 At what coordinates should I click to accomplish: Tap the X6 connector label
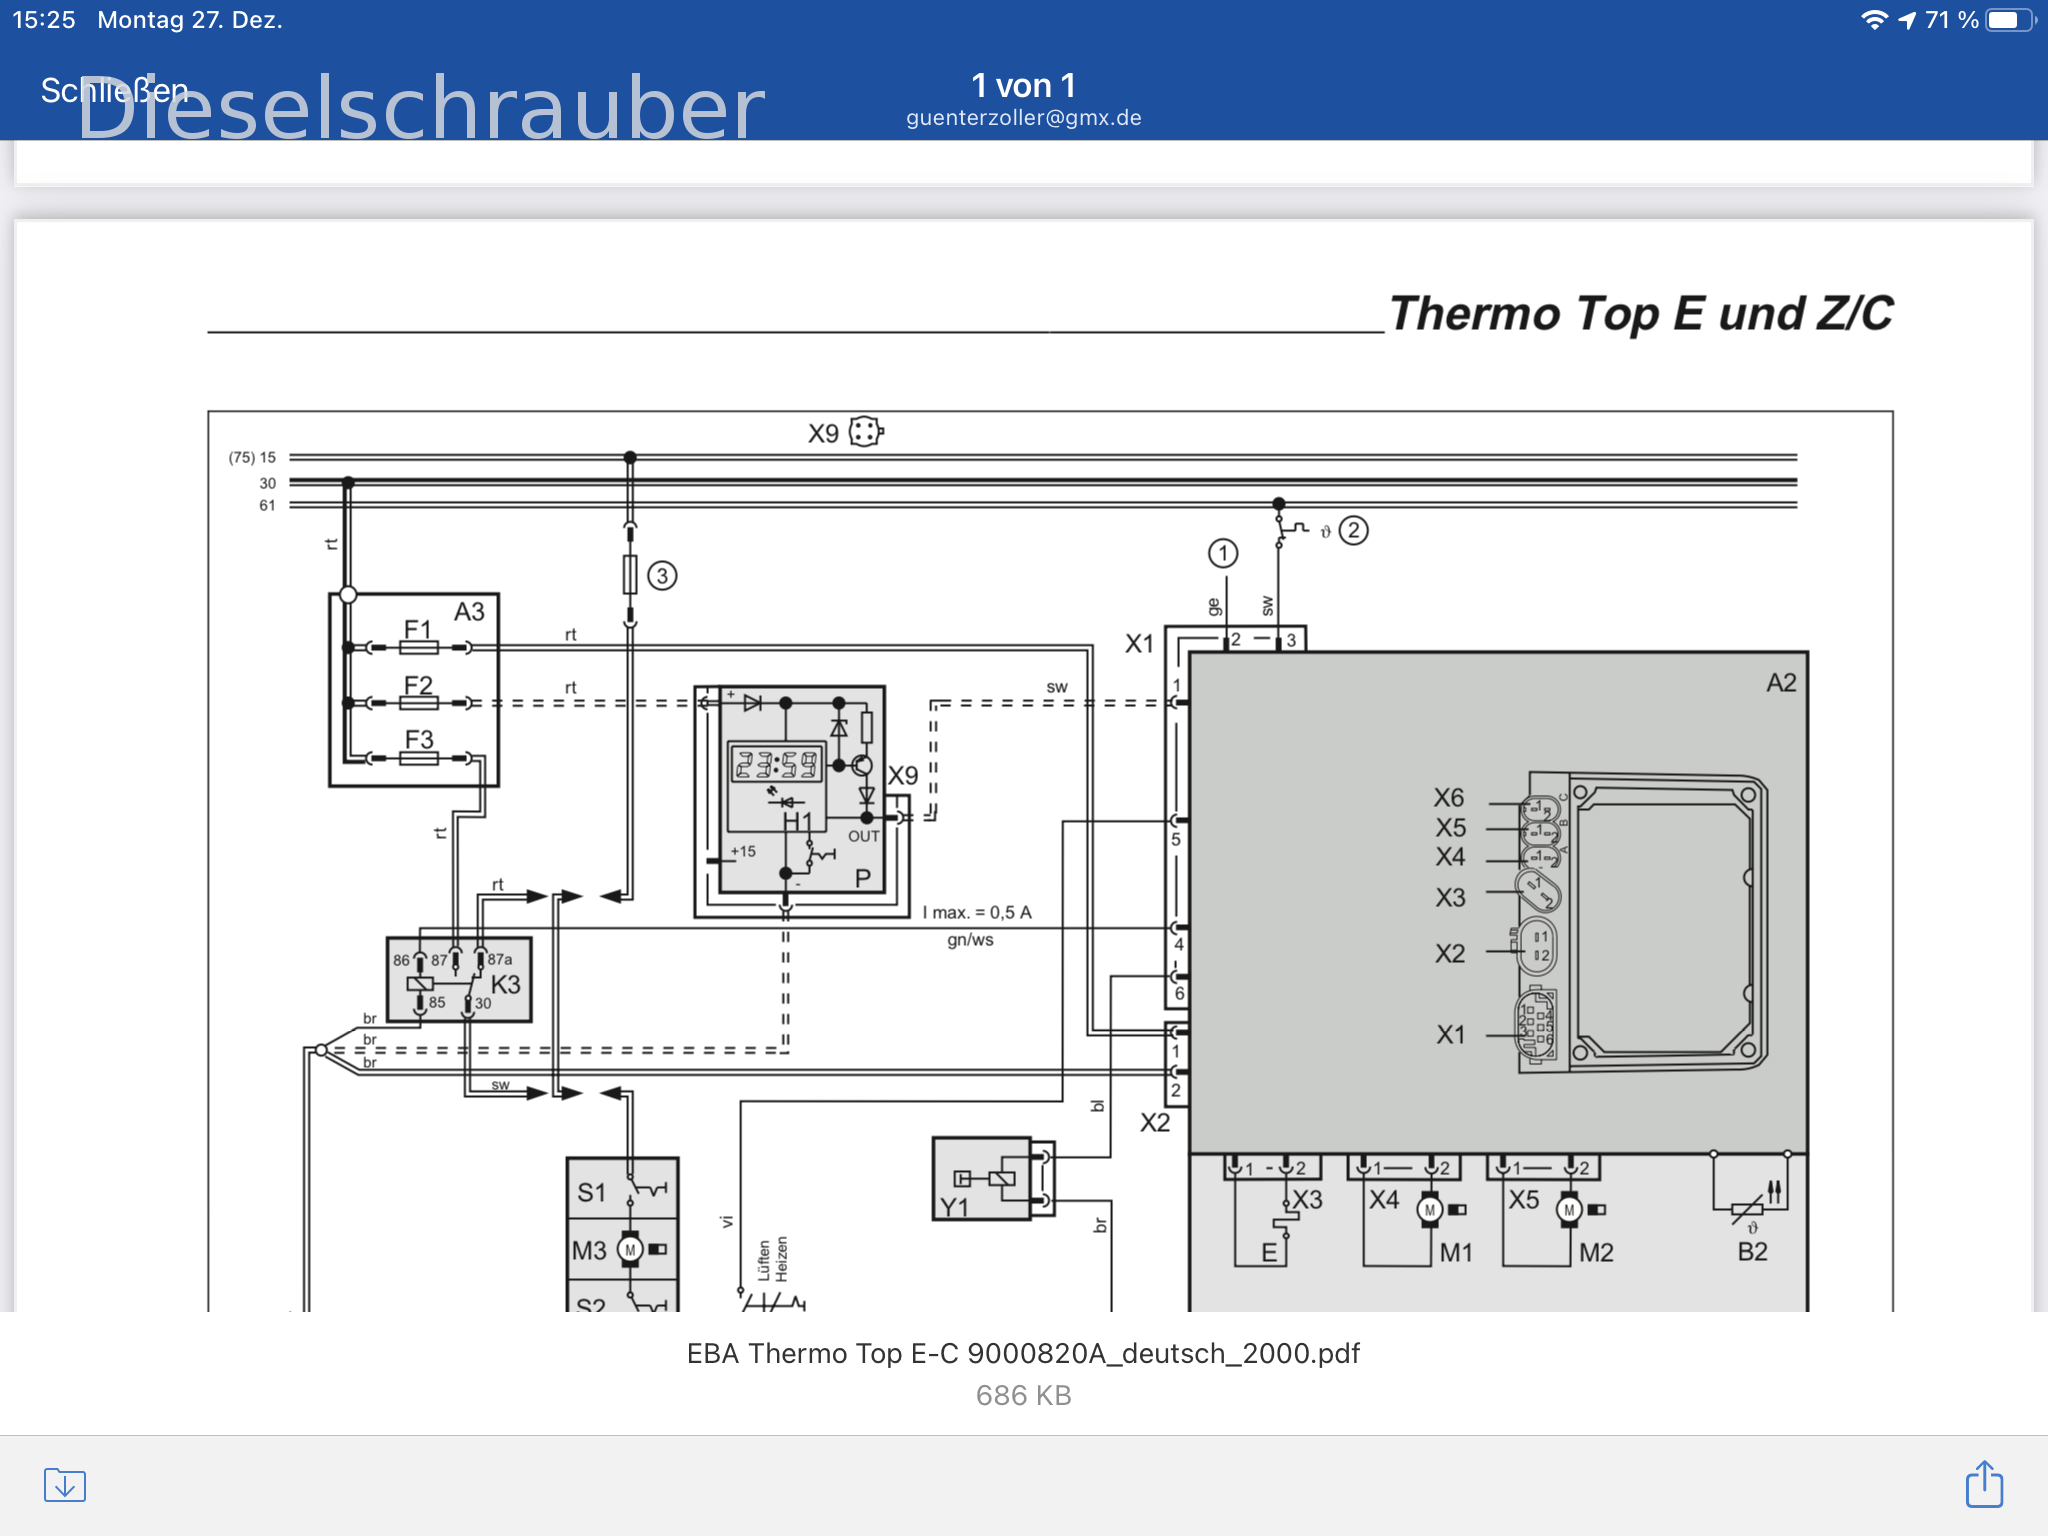pyautogui.click(x=1448, y=798)
